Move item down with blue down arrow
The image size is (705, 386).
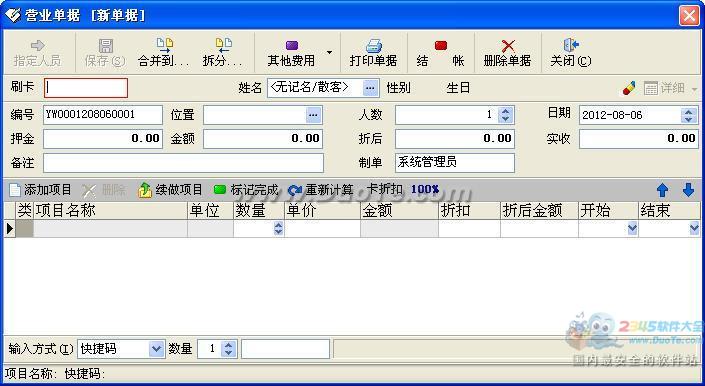pyautogui.click(x=688, y=190)
